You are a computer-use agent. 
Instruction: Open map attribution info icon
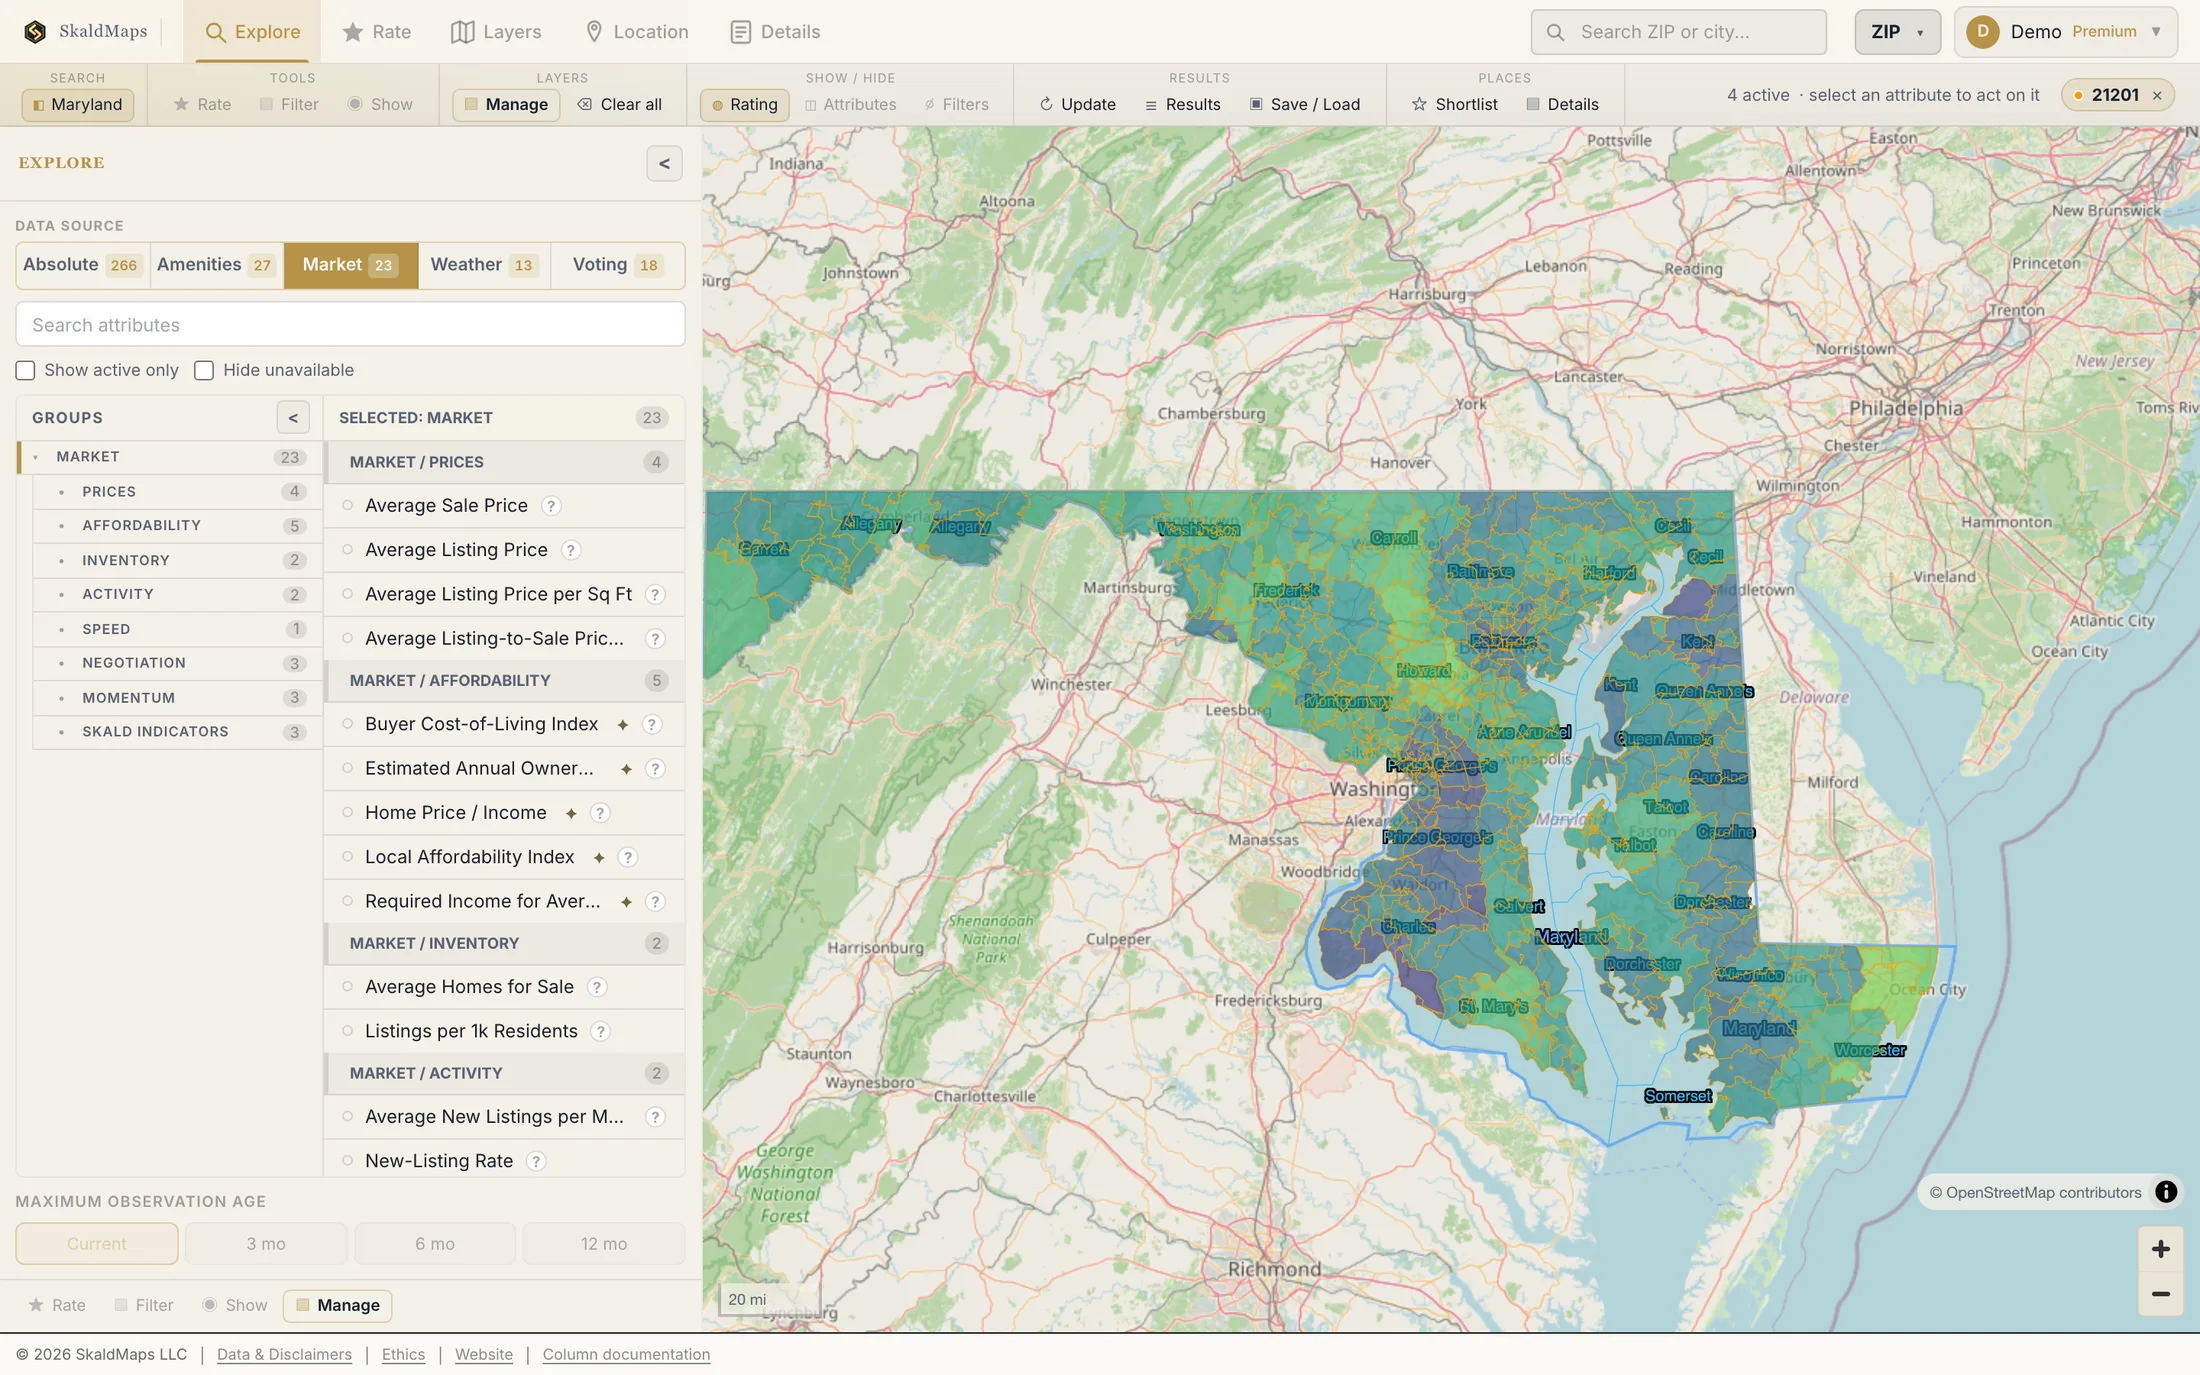coord(2166,1192)
